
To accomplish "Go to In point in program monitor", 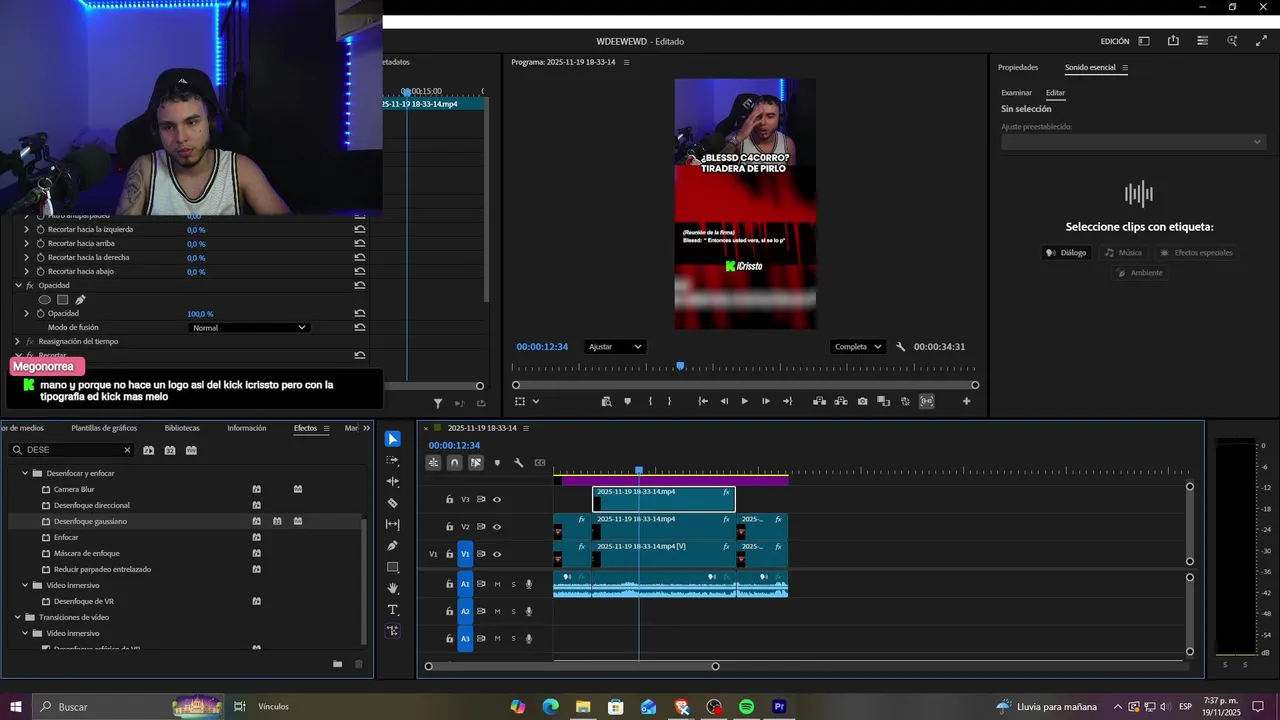I will click(x=702, y=401).
